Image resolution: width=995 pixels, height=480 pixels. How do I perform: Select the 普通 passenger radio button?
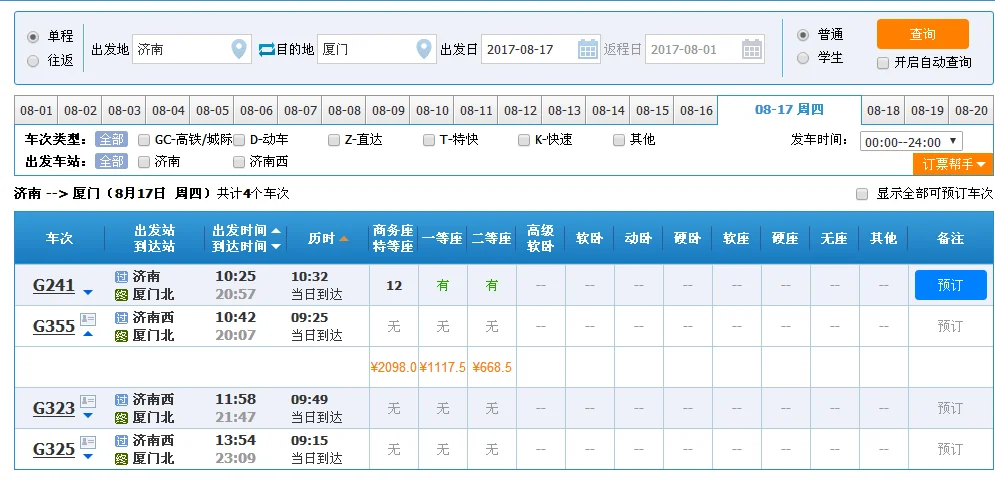(803, 35)
